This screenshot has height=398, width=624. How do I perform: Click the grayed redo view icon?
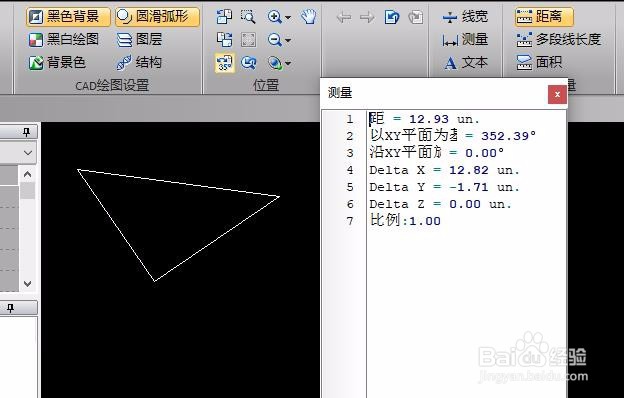coord(416,17)
